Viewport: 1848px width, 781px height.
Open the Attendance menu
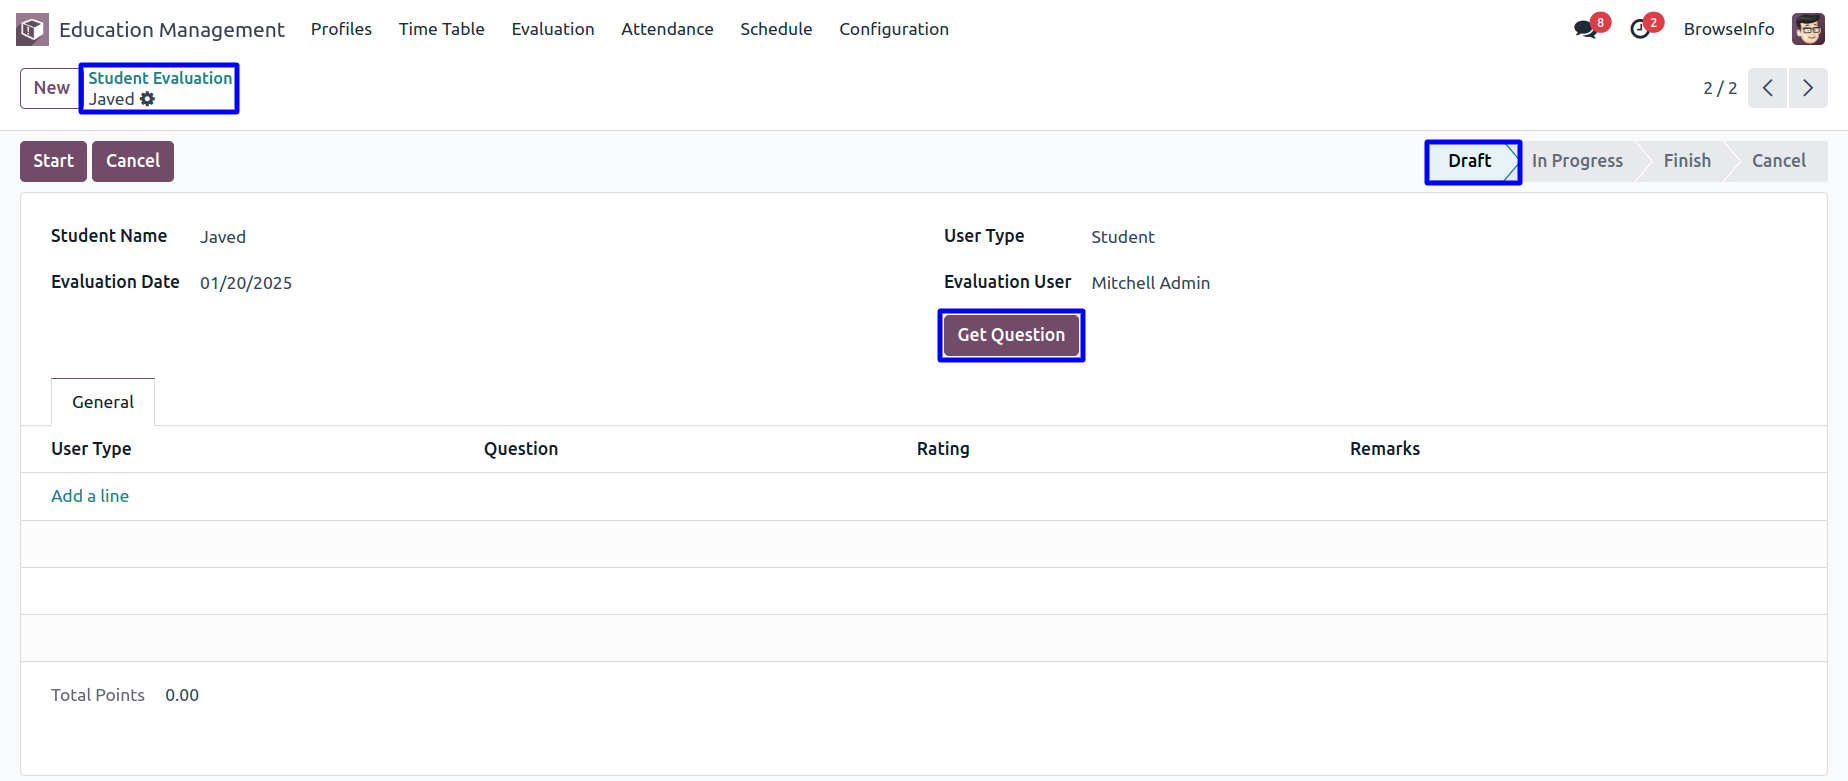(667, 29)
